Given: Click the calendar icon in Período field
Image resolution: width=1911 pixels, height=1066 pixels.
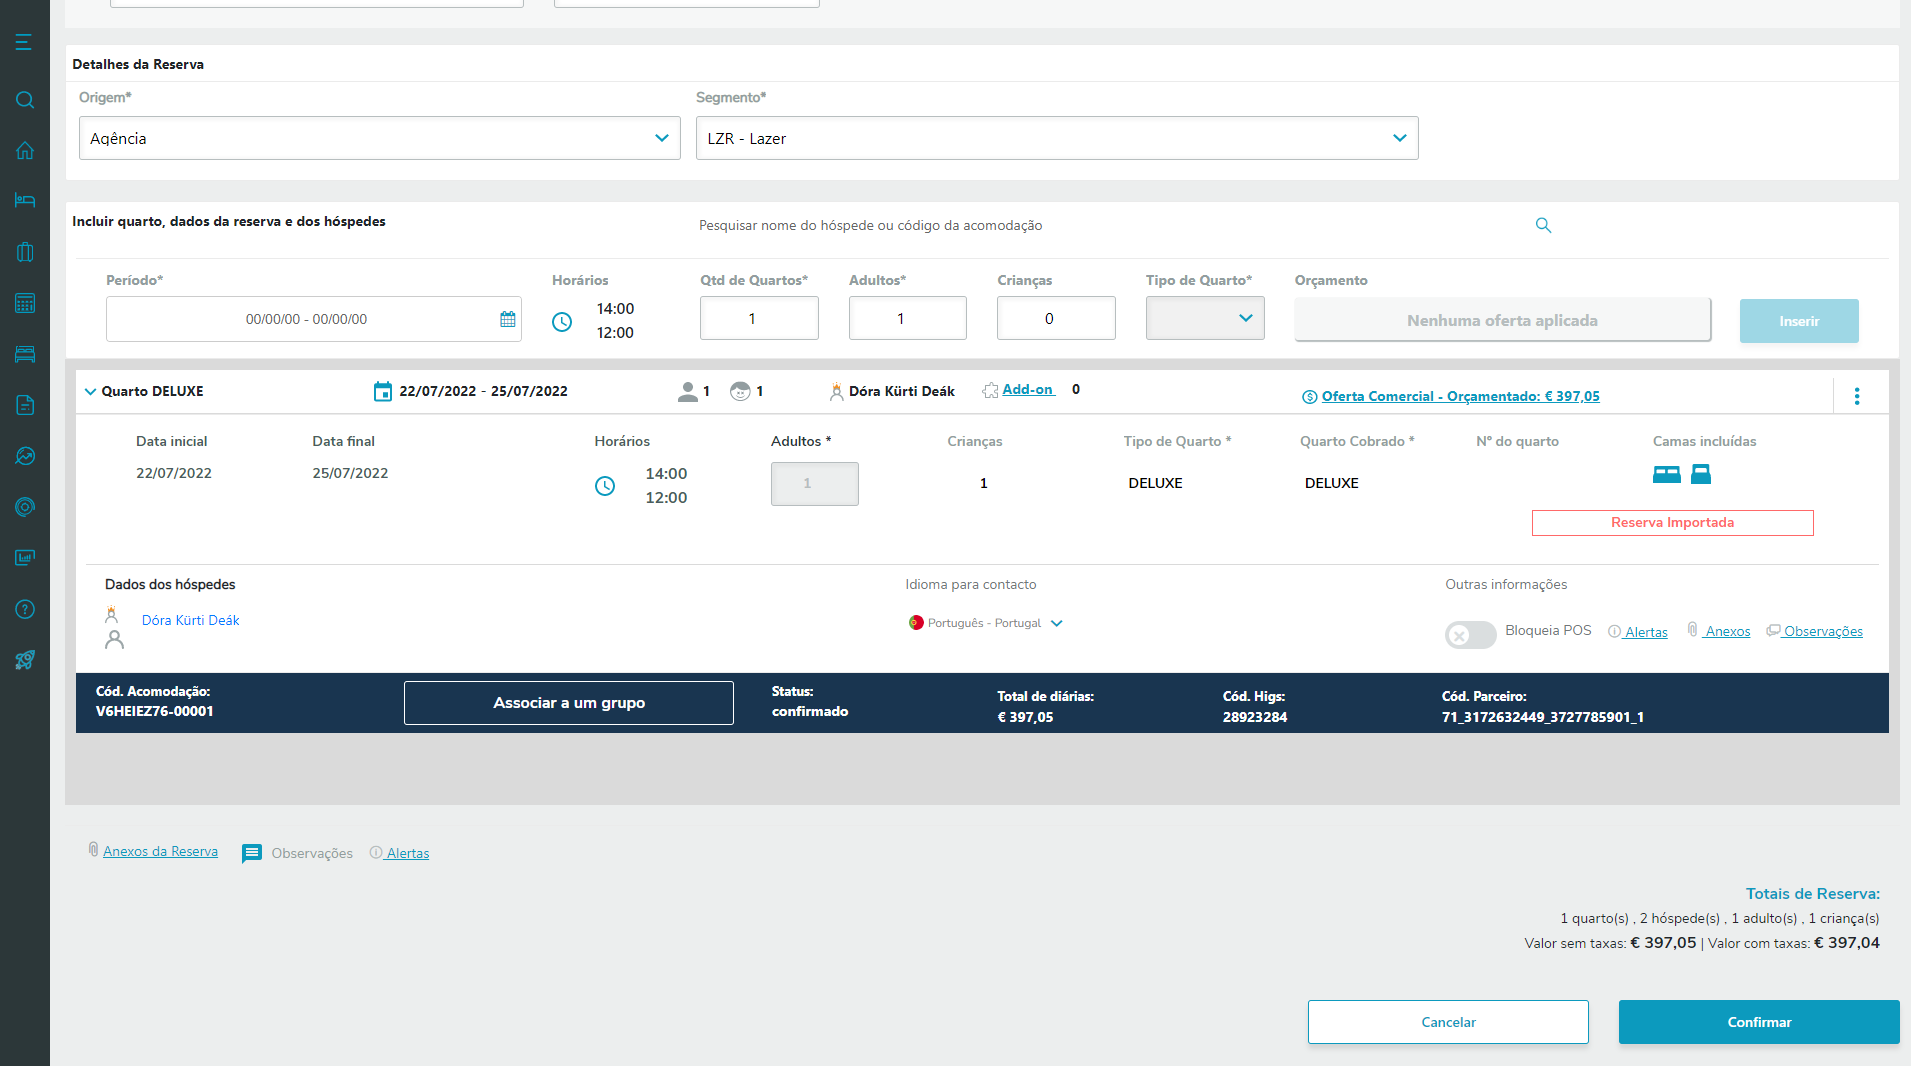Looking at the screenshot, I should coord(508,319).
